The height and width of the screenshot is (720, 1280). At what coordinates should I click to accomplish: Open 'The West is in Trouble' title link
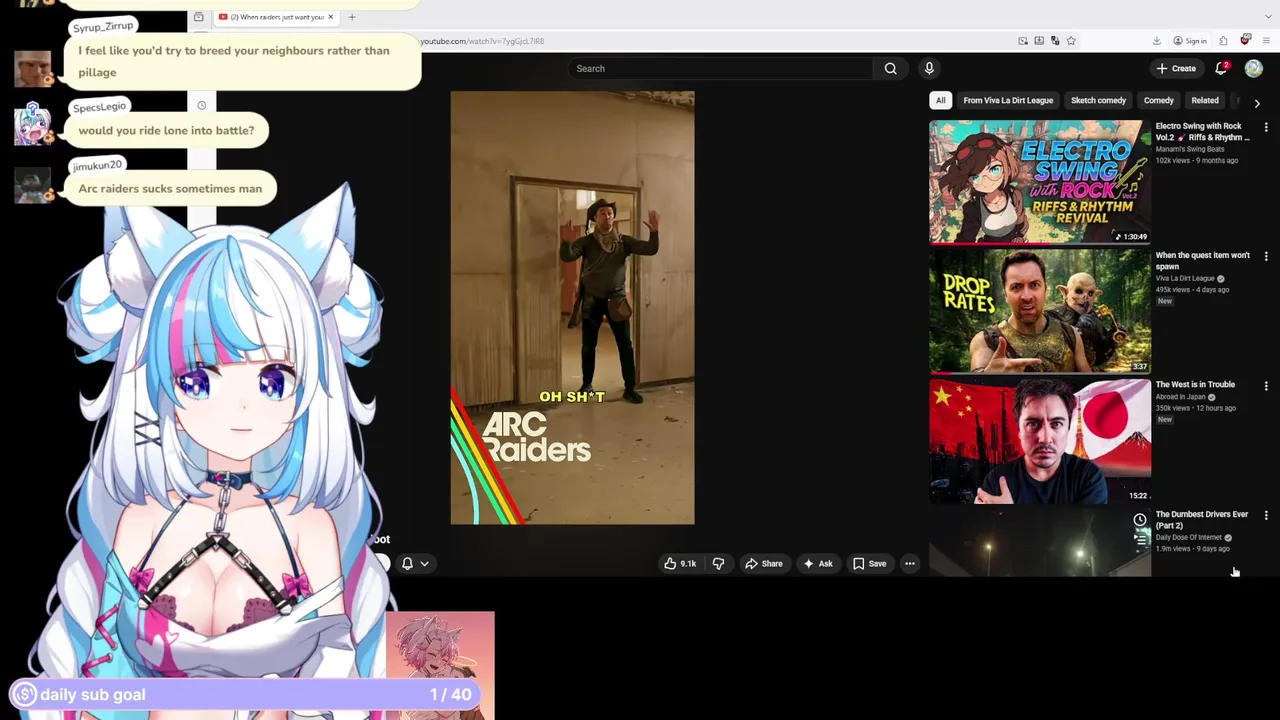[1195, 385]
